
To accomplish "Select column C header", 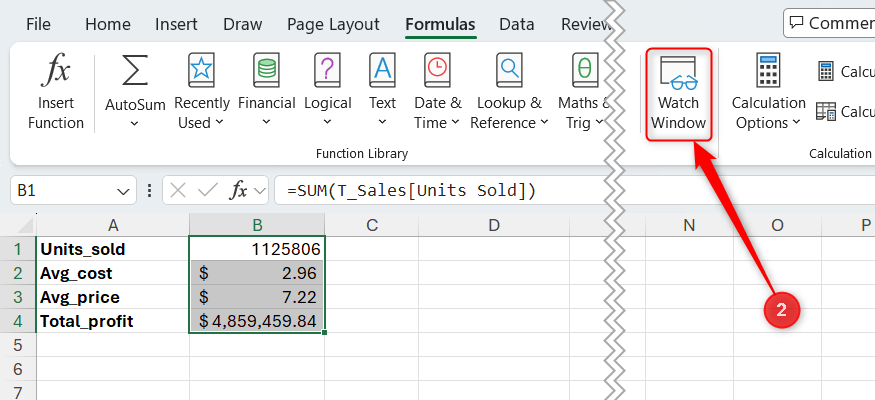I will 372,225.
